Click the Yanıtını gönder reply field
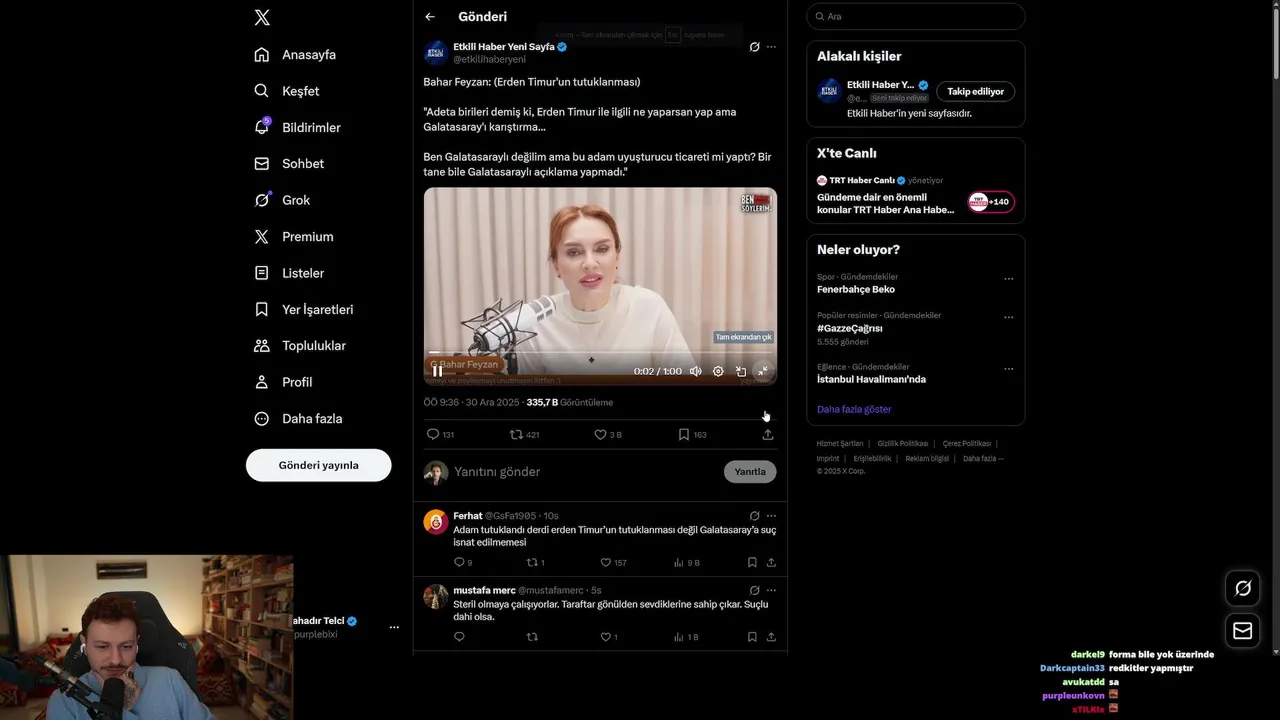Screen dimensions: 1280x720 585,472
